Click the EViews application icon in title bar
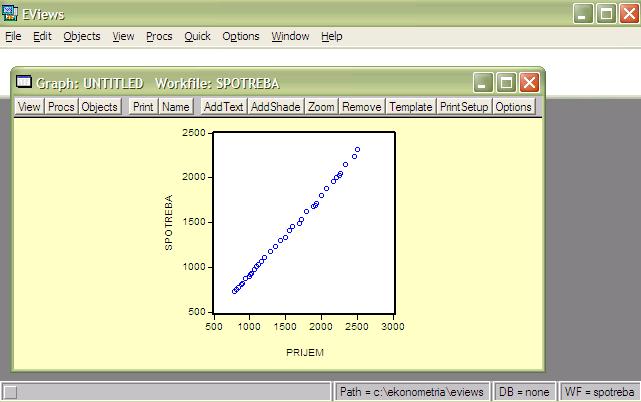Screen dimensions: 641x402 pyautogui.click(x=11, y=13)
